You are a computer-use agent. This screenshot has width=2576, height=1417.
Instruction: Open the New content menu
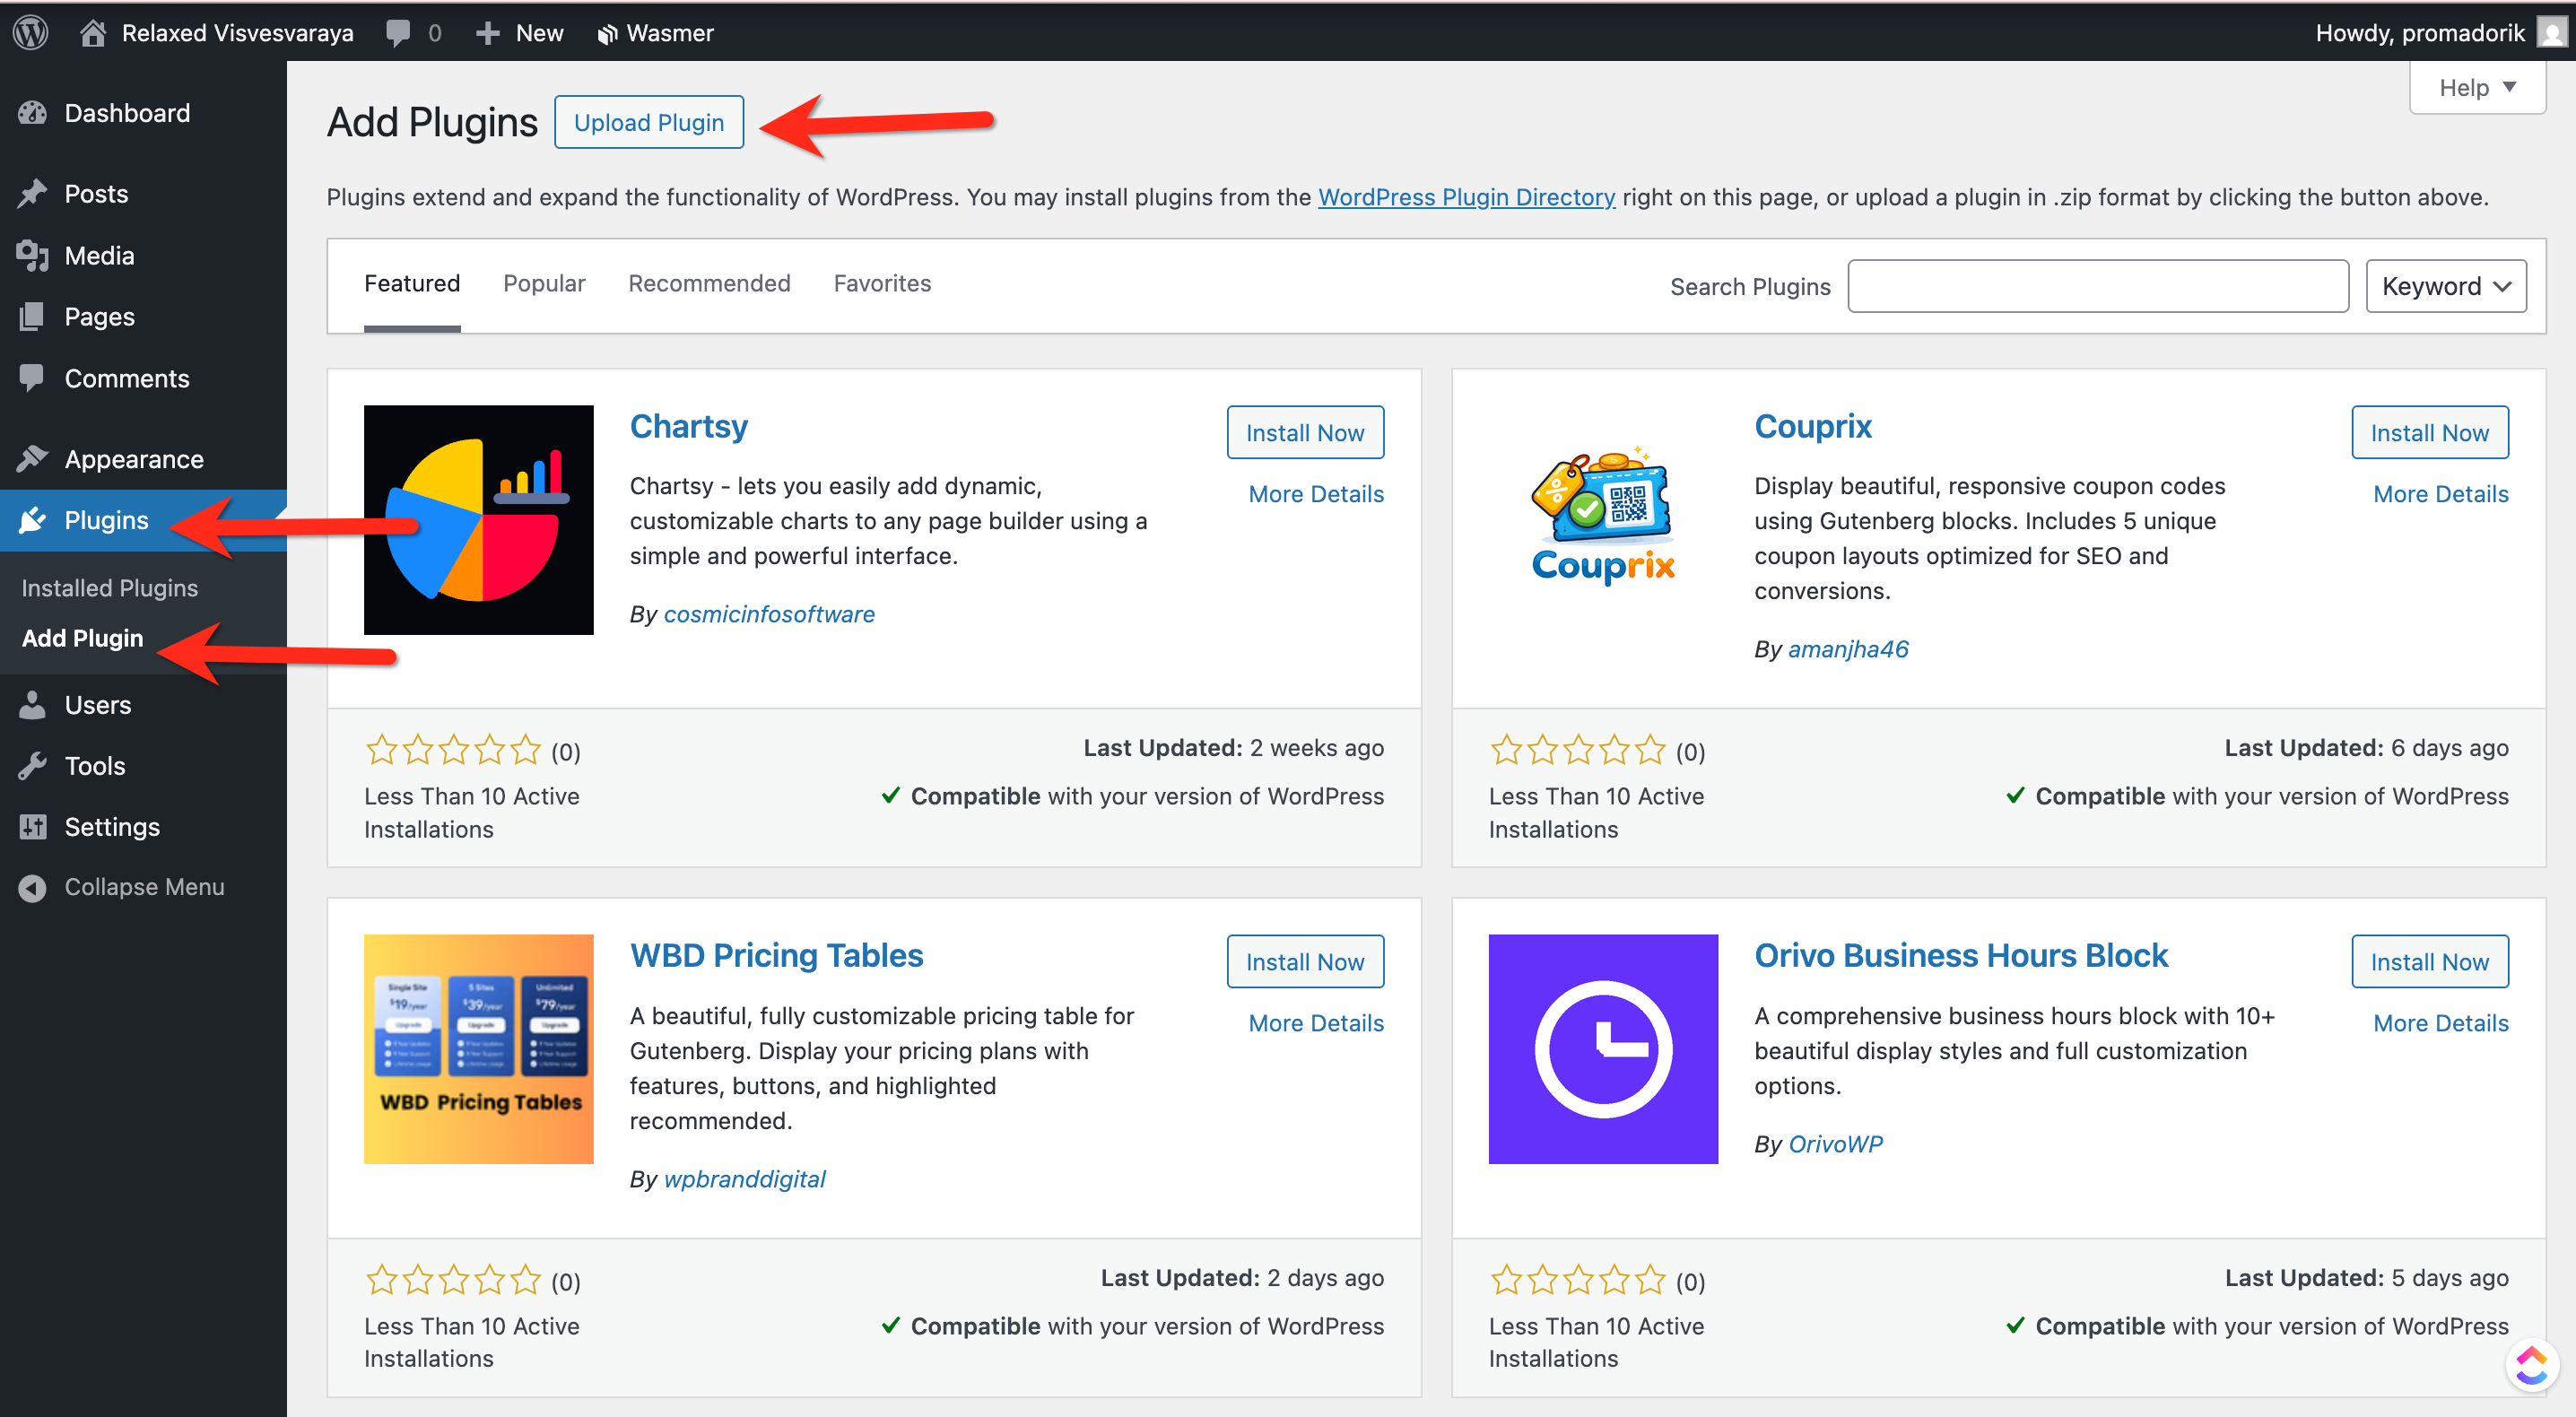(x=521, y=32)
